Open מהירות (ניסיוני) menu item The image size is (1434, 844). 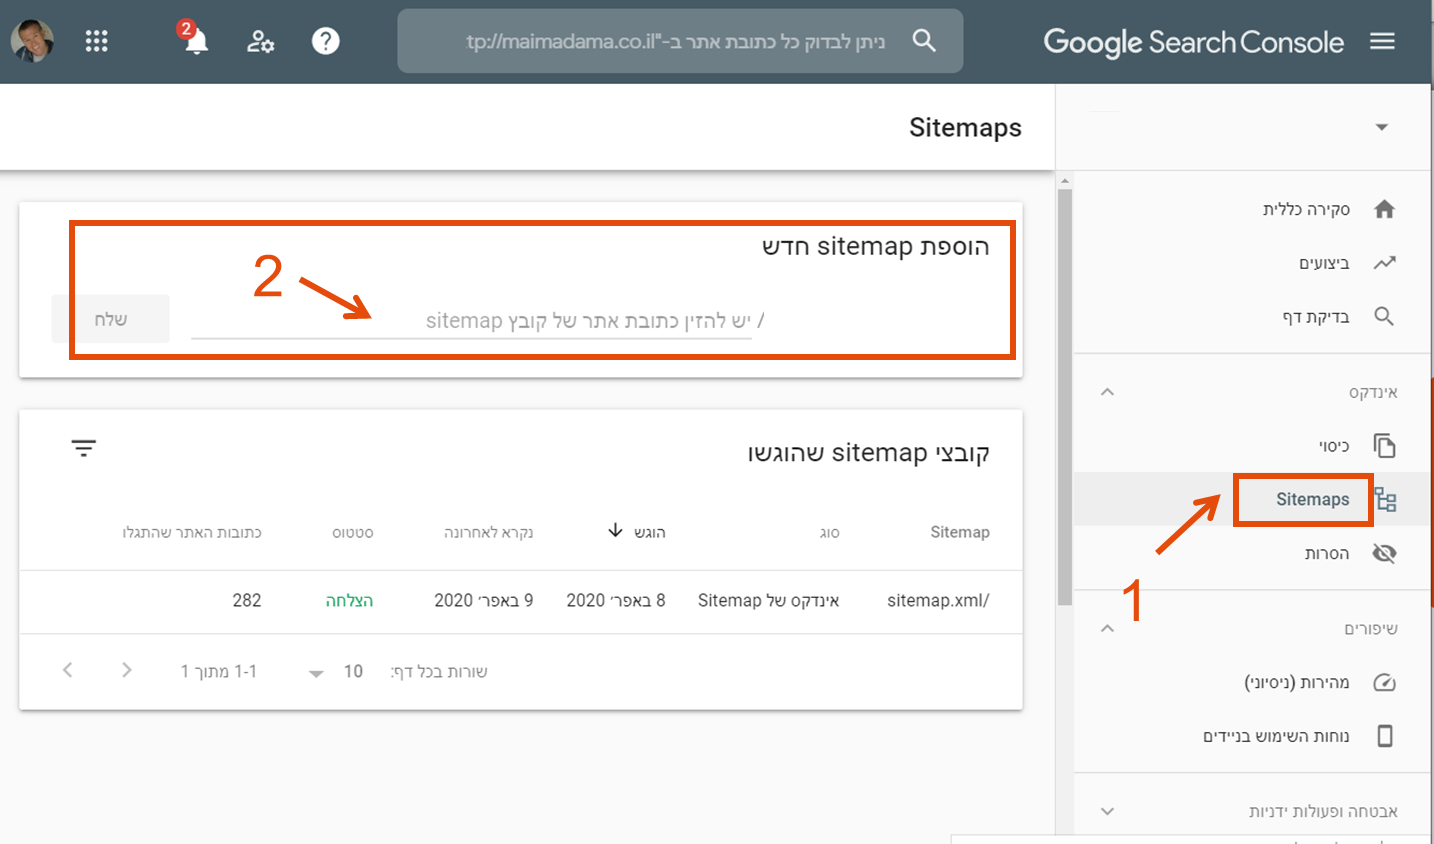click(x=1297, y=682)
